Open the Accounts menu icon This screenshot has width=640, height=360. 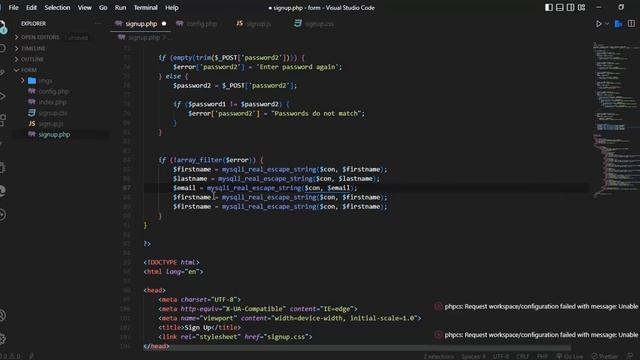(2, 315)
